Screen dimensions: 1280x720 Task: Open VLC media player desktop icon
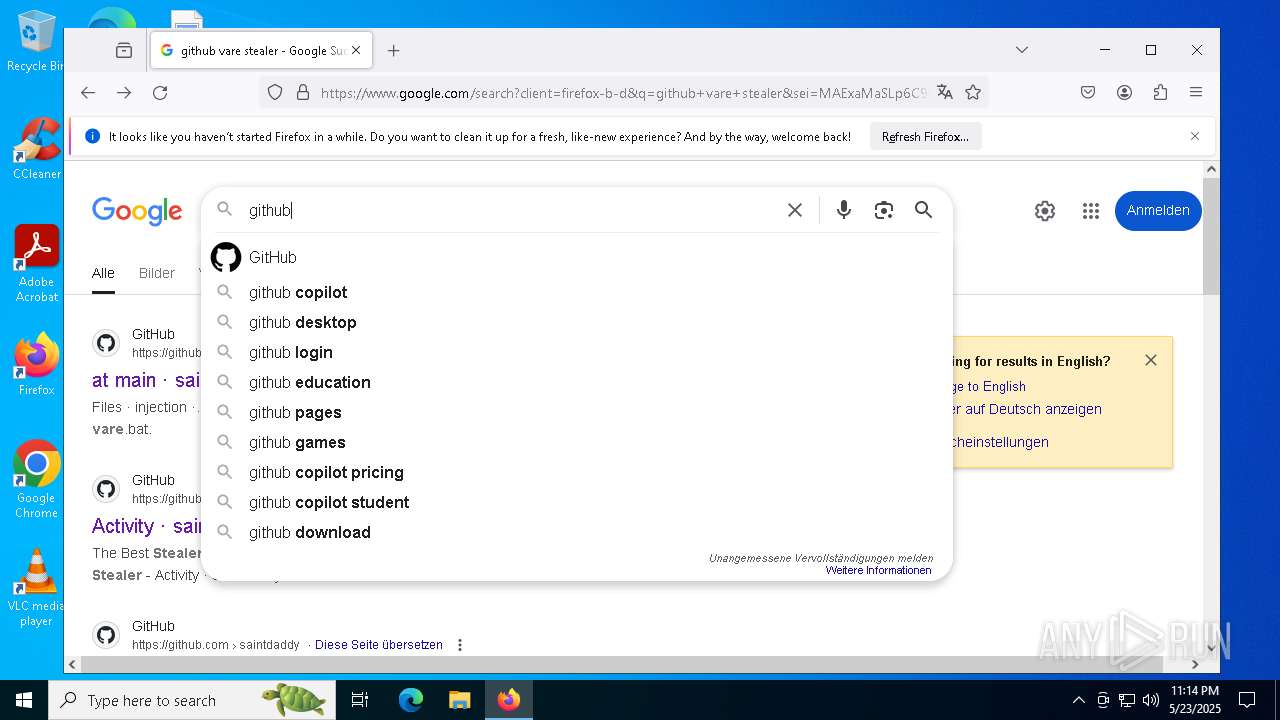pyautogui.click(x=37, y=588)
